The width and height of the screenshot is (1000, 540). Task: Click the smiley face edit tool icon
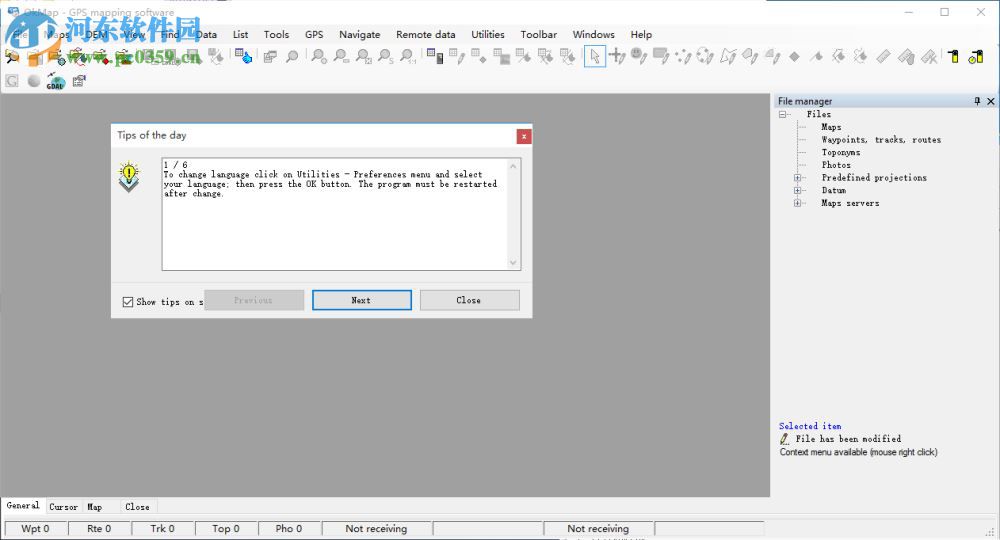point(638,57)
